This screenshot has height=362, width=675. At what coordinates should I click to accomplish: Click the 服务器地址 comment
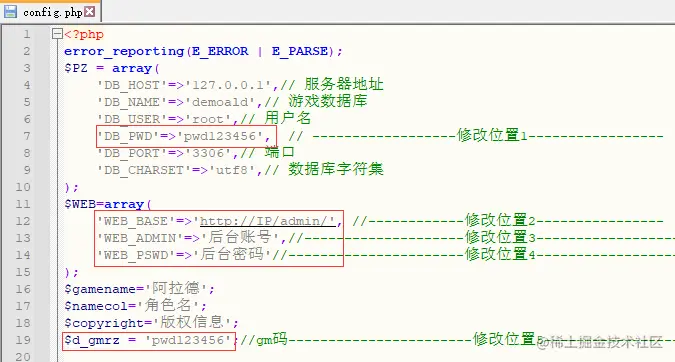[x=344, y=84]
